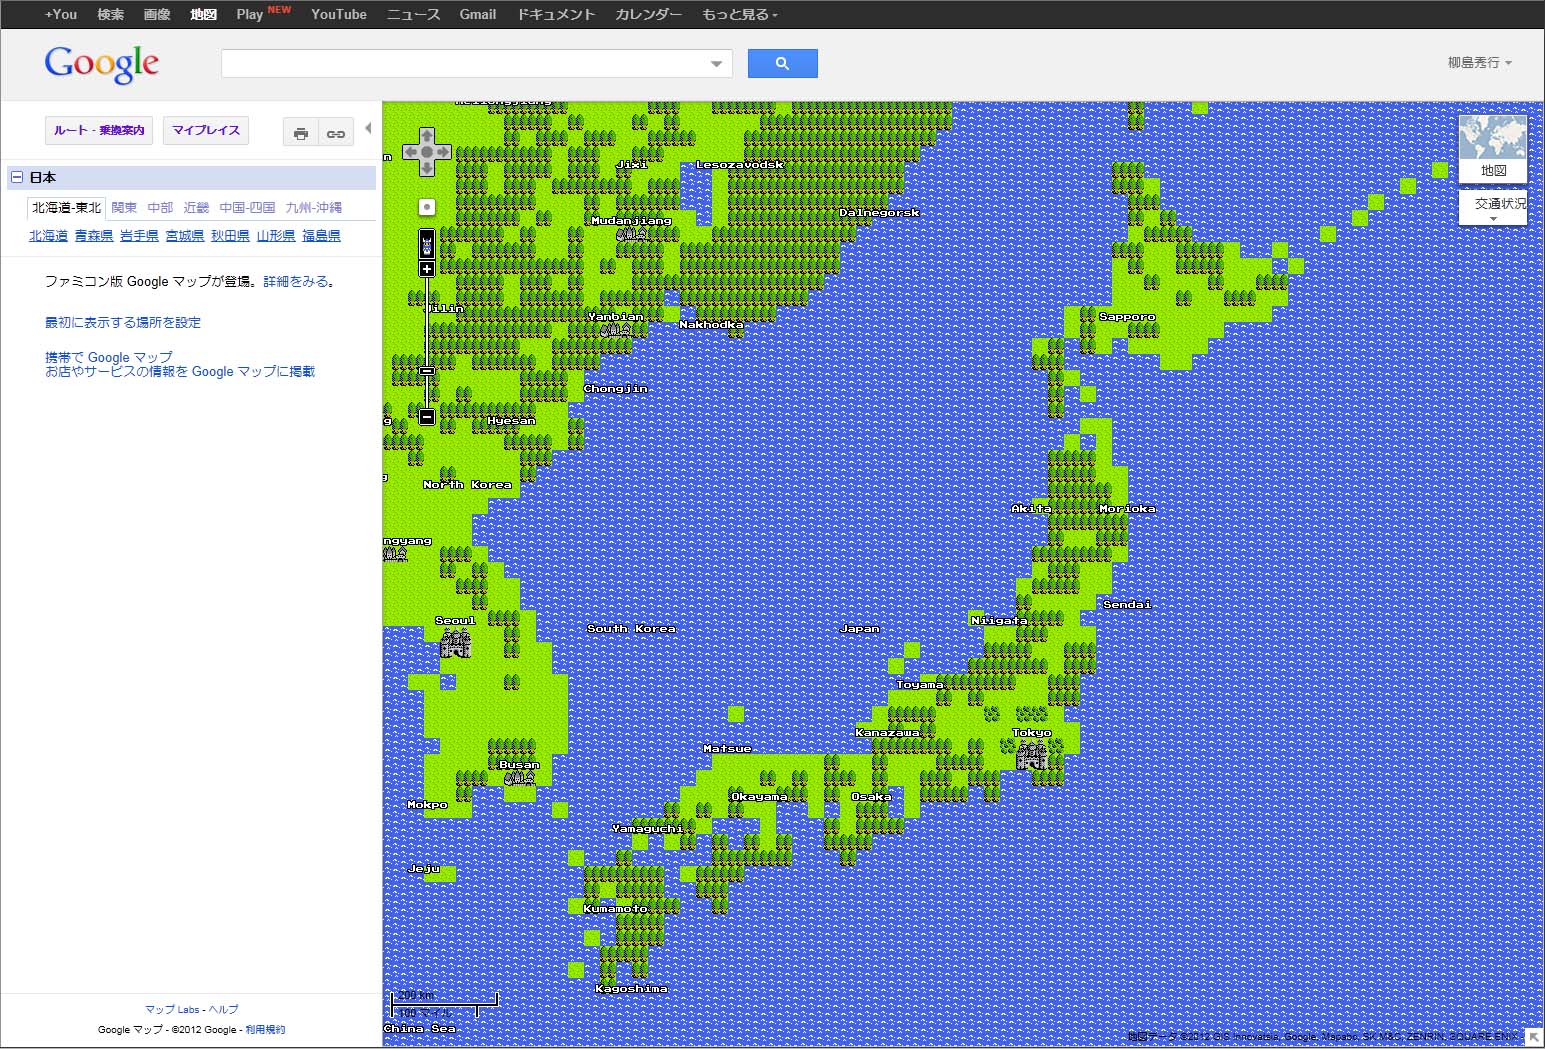1545x1049 pixels.
Task: Click the link chain icon
Action: (x=336, y=133)
